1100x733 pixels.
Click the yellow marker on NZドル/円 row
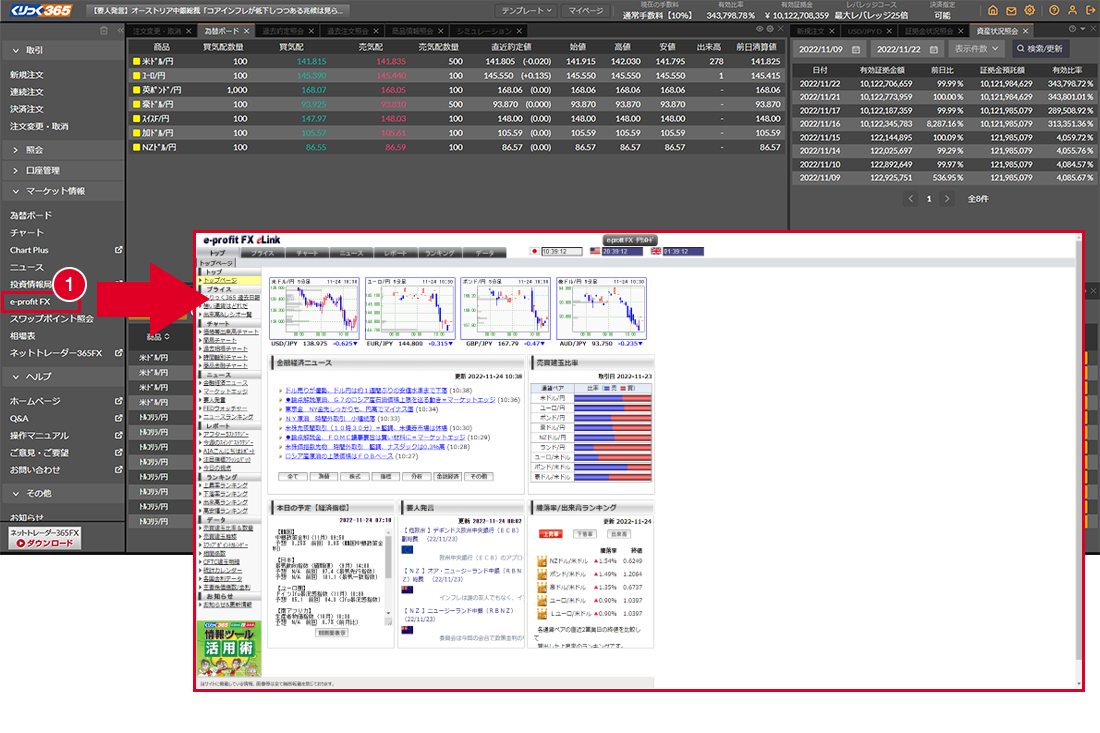pos(137,147)
